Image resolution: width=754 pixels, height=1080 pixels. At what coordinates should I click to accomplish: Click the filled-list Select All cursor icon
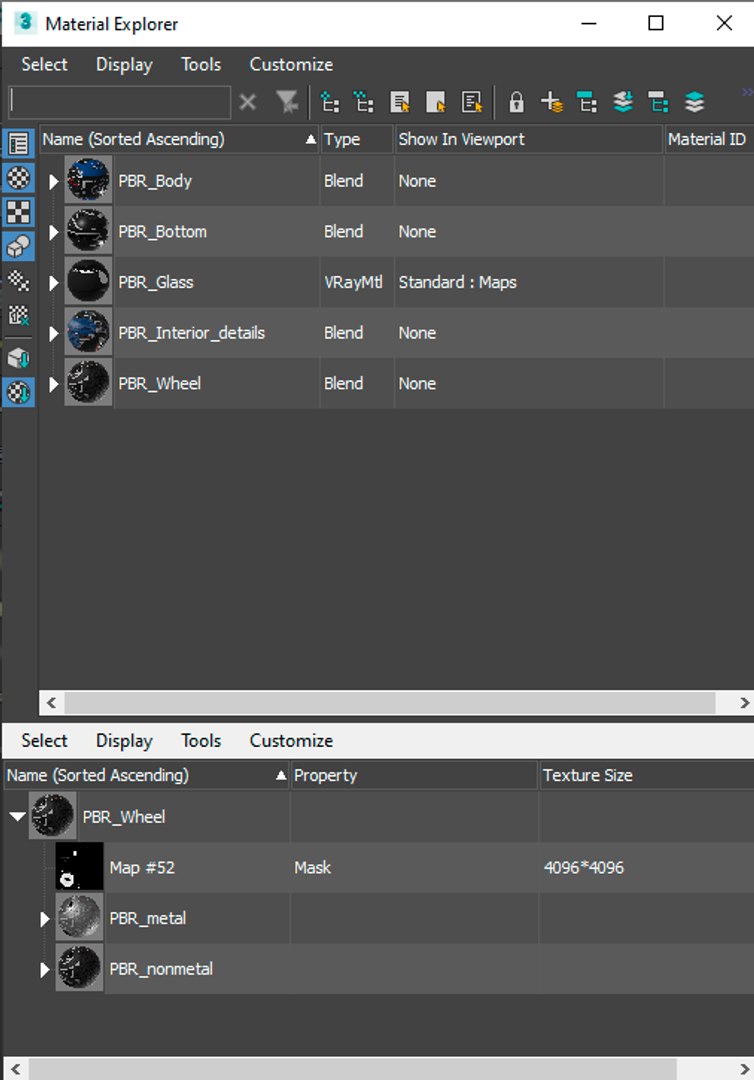click(400, 103)
